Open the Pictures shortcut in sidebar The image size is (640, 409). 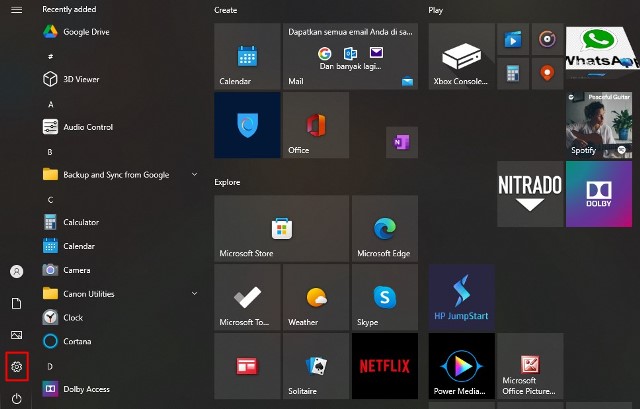[x=16, y=335]
